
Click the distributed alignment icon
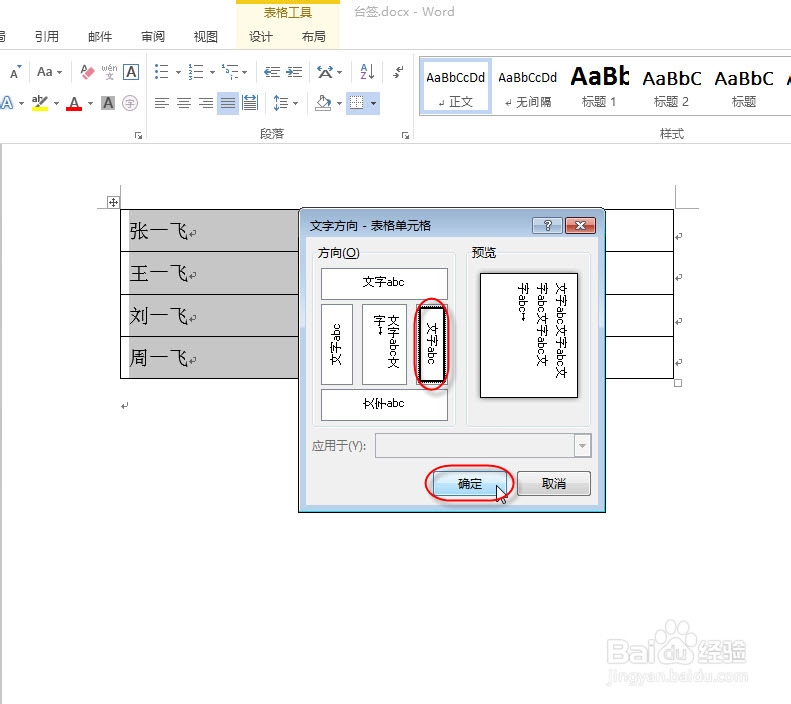[250, 103]
